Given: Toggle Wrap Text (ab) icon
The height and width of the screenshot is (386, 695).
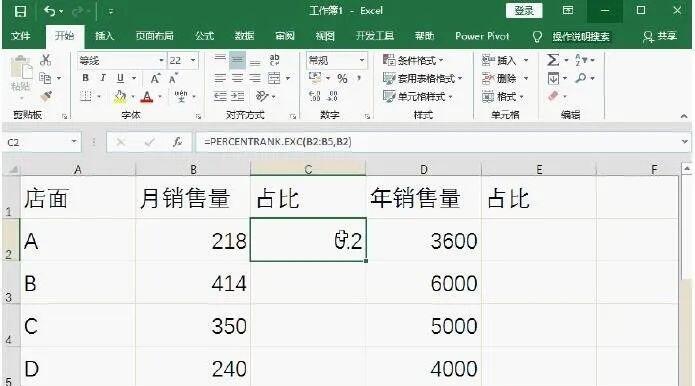Looking at the screenshot, I should [x=274, y=60].
